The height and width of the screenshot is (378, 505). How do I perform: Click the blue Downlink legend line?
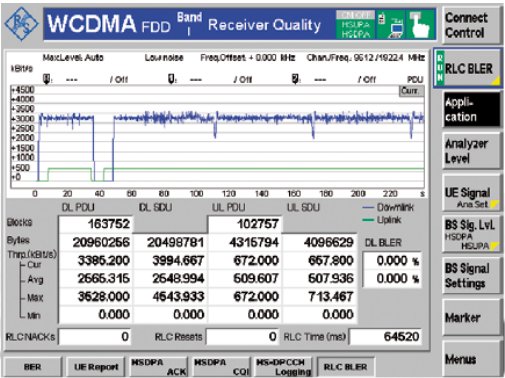click(368, 207)
